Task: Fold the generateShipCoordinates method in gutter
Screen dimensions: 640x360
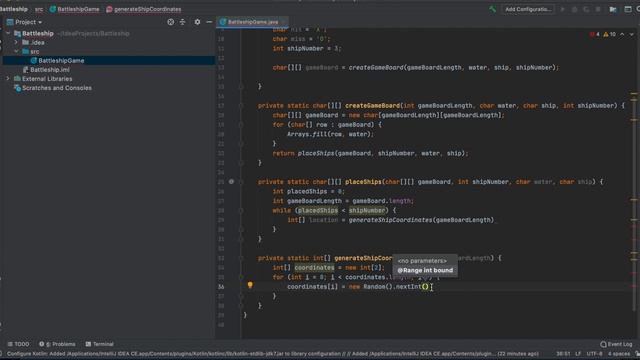Action: coord(241,258)
